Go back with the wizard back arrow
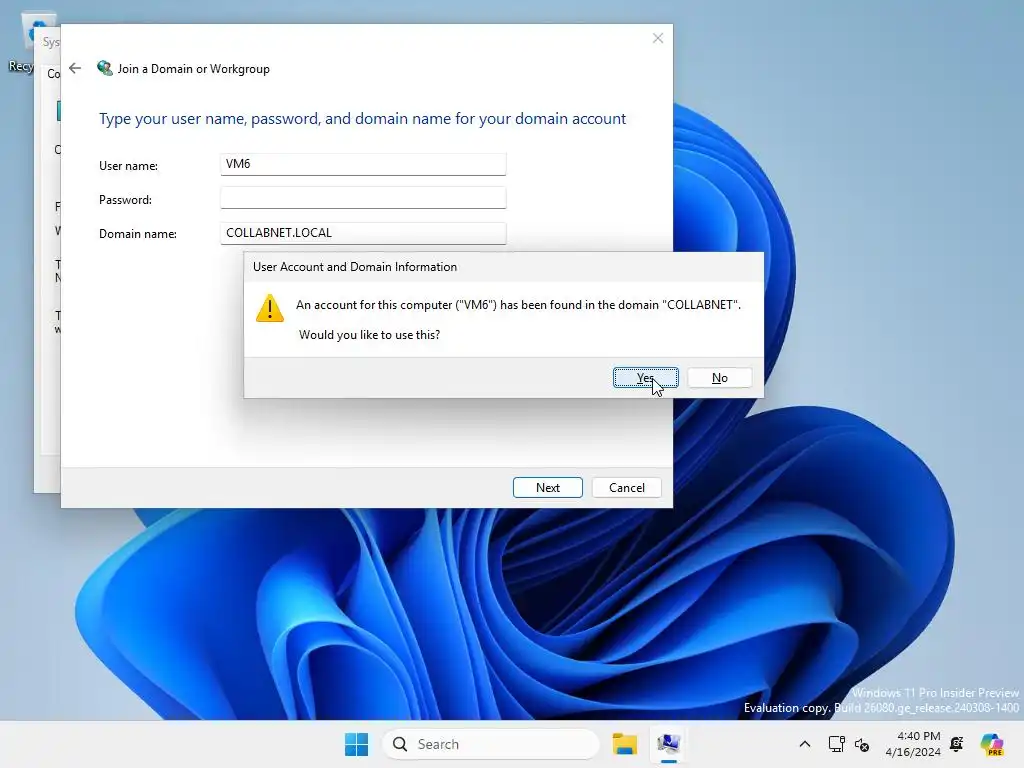The image size is (1024, 768). click(75, 69)
